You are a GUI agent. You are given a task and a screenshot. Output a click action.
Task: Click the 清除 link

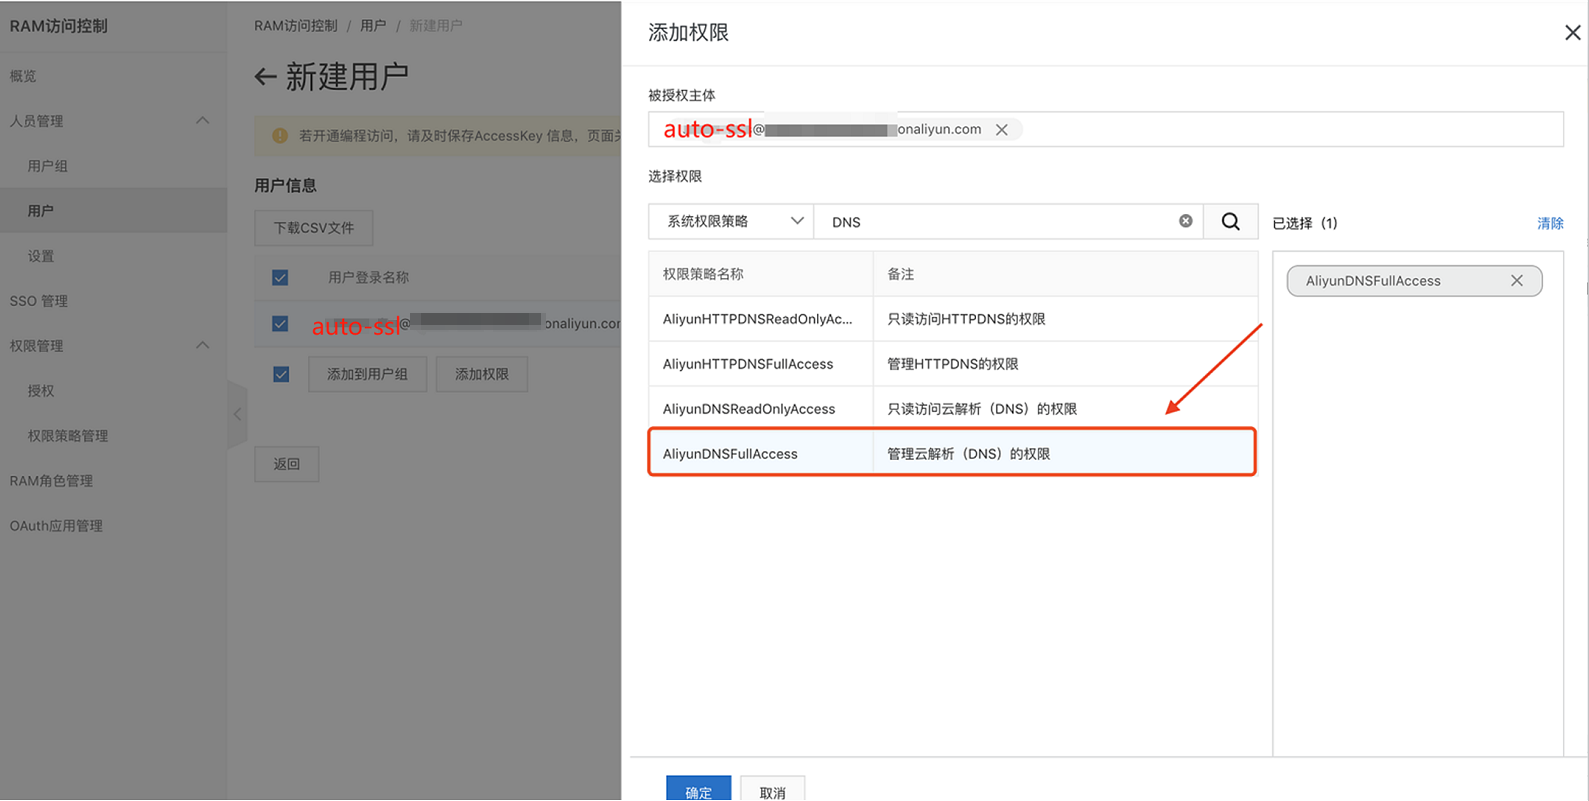(x=1550, y=223)
